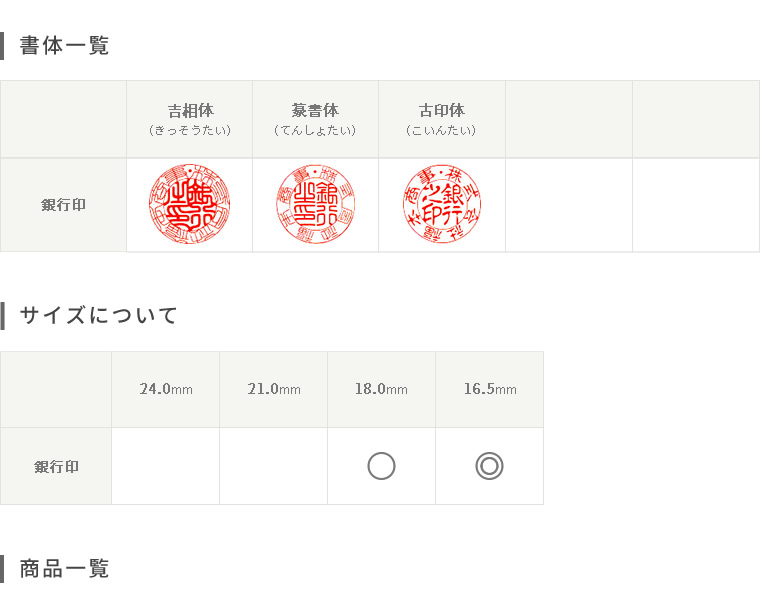Image resolution: width=760 pixels, height=609 pixels.
Task: Click the 古印体 red seal stamp sample
Action: tap(442, 204)
